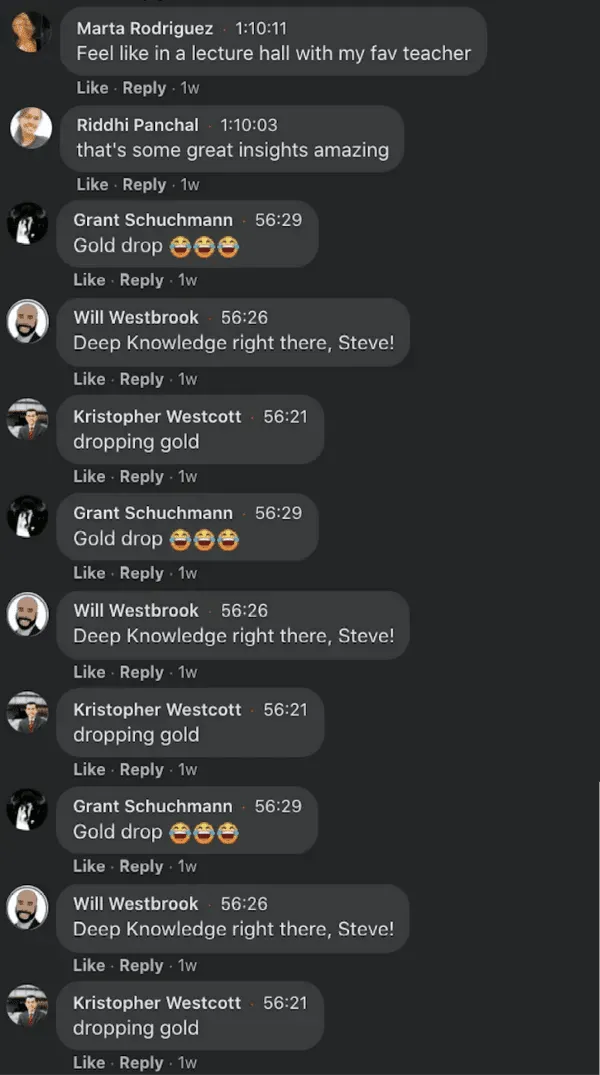Open the Marta Rodriguez name link
The height and width of the screenshot is (1075, 600).
click(145, 28)
